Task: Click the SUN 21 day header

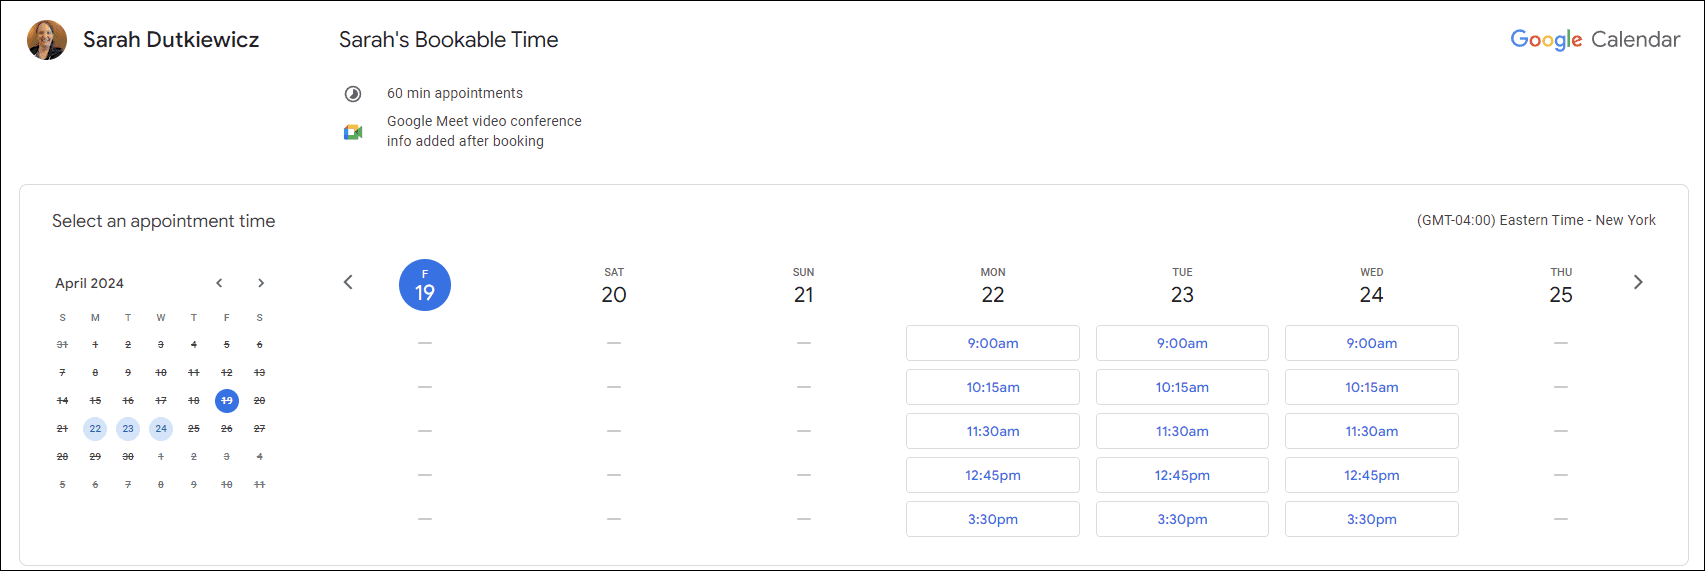Action: point(804,287)
